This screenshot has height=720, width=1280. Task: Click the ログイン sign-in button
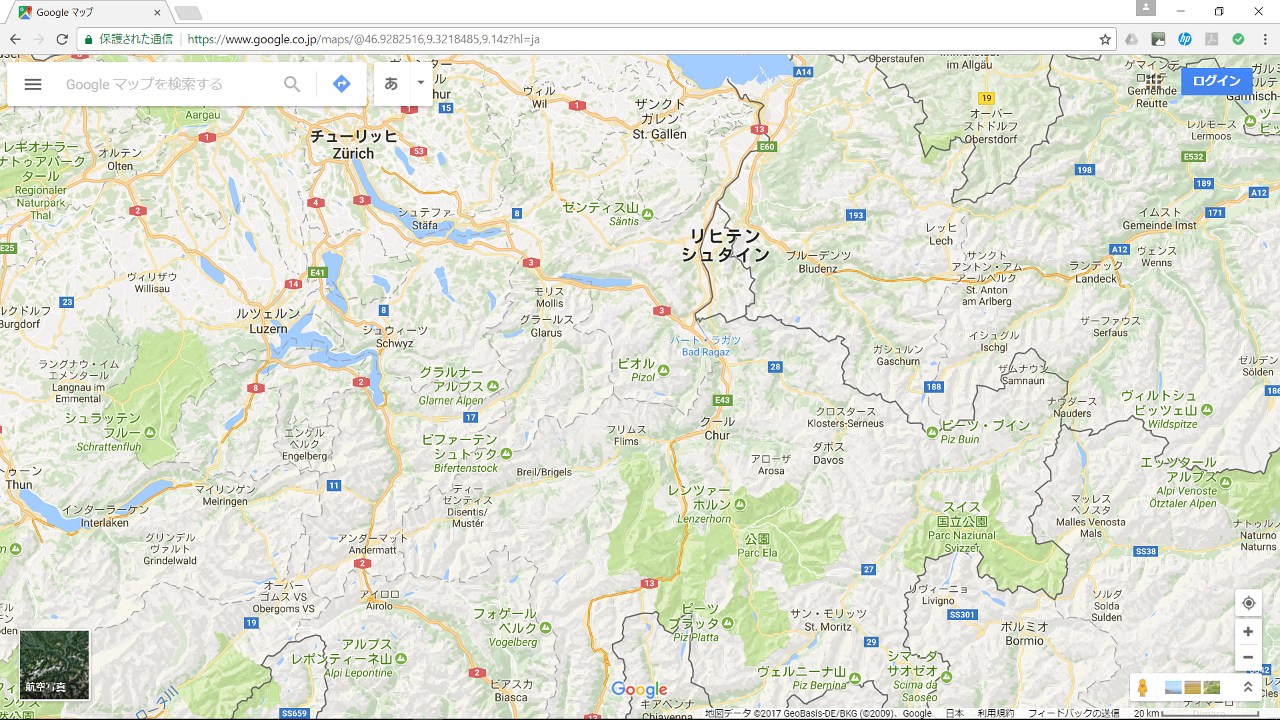click(1216, 81)
